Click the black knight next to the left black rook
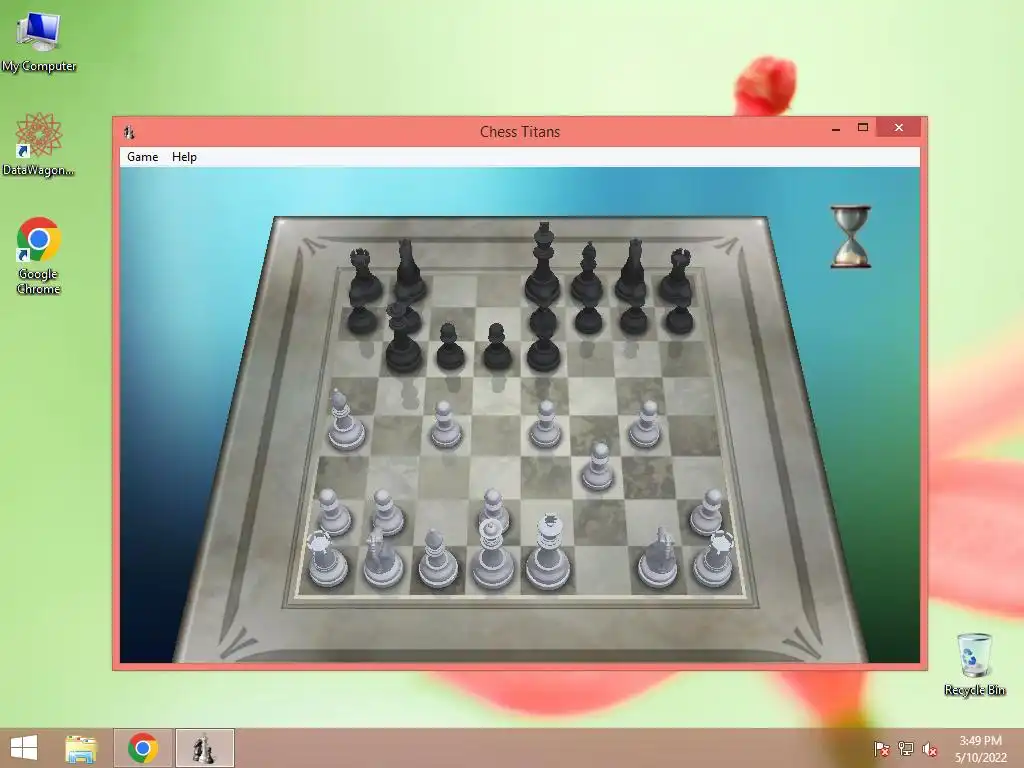1024x768 pixels. pyautogui.click(x=409, y=270)
